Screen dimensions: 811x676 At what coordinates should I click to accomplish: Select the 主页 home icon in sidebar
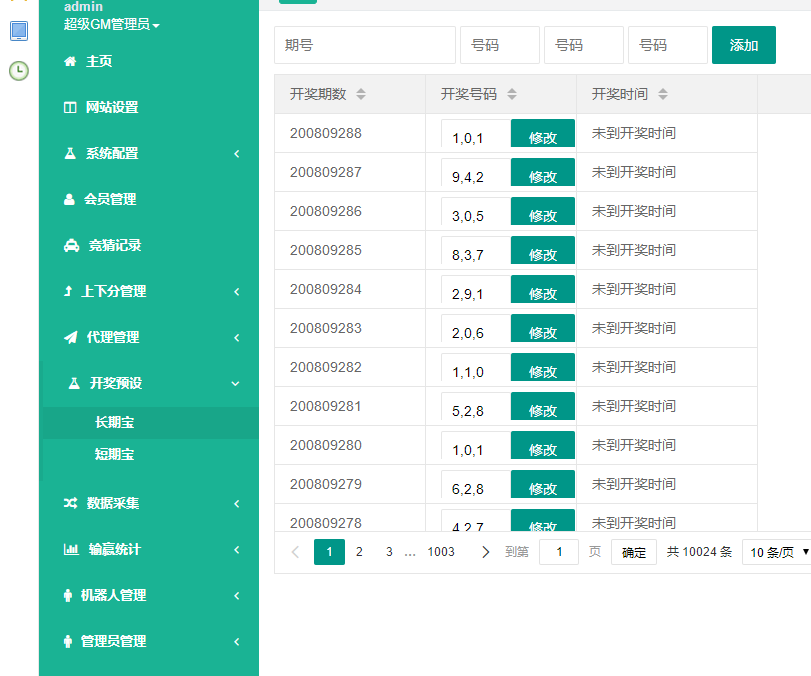68,61
